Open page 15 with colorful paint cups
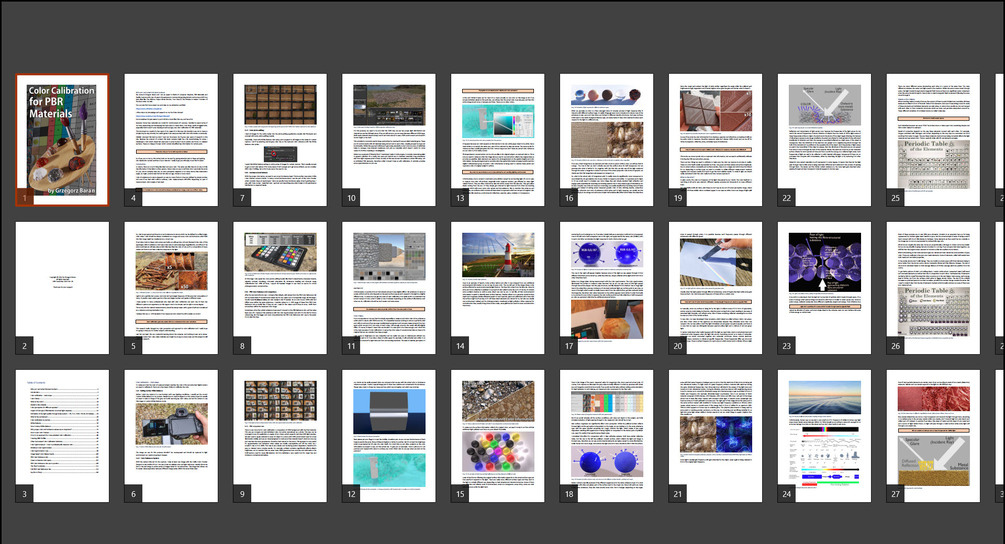1005x544 pixels. pos(498,436)
